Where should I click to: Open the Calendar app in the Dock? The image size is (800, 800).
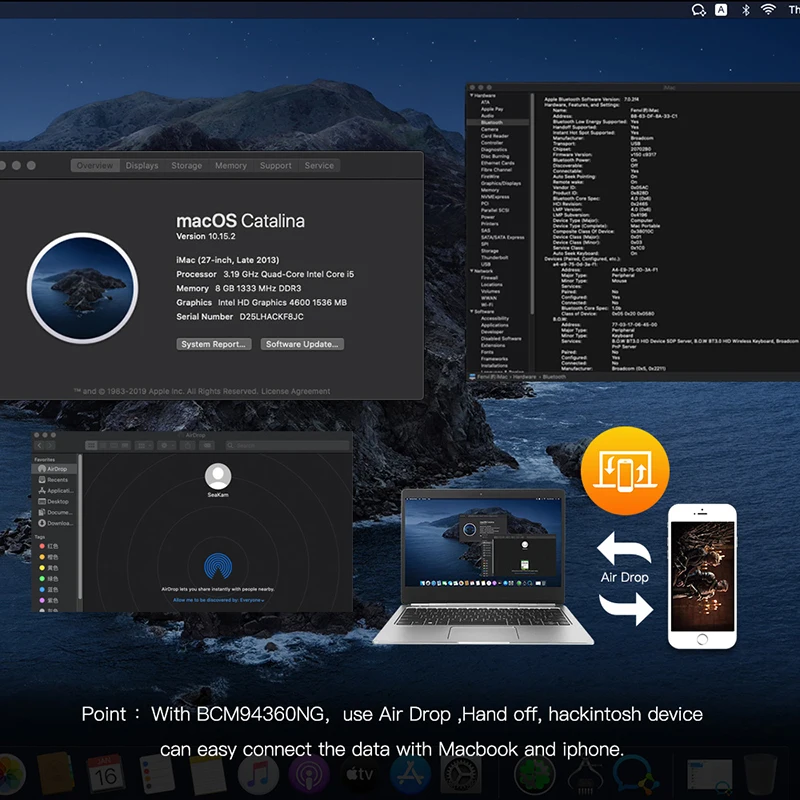(x=105, y=775)
